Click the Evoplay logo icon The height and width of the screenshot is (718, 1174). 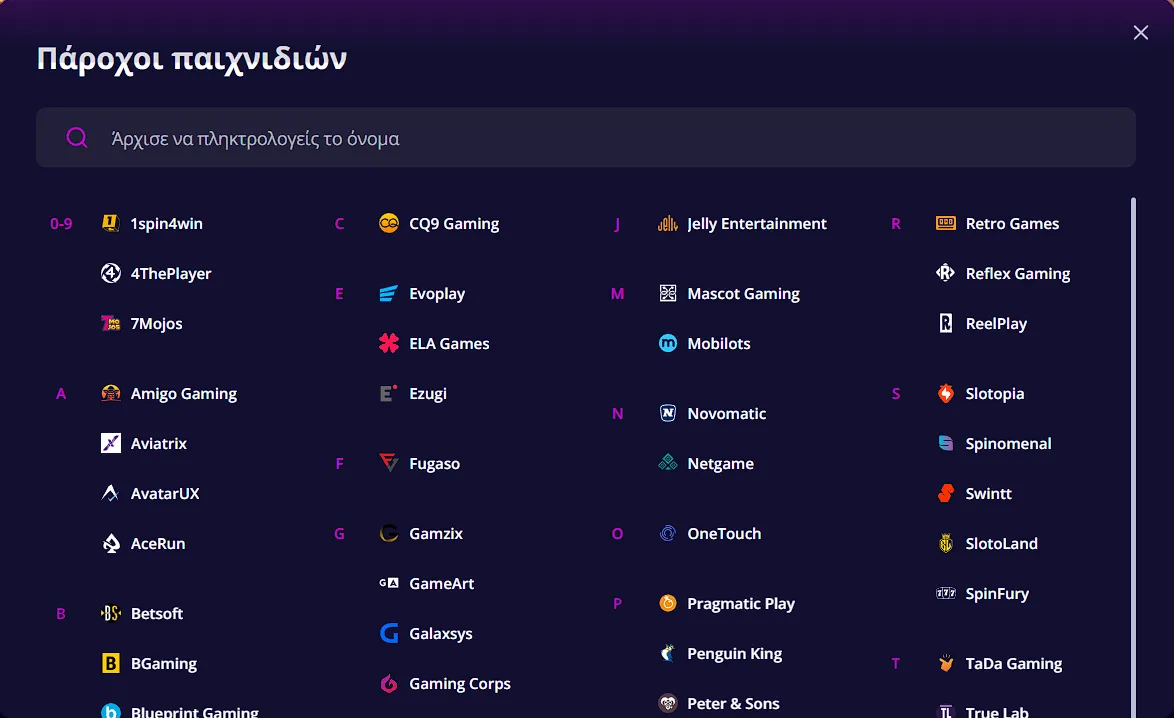(389, 294)
